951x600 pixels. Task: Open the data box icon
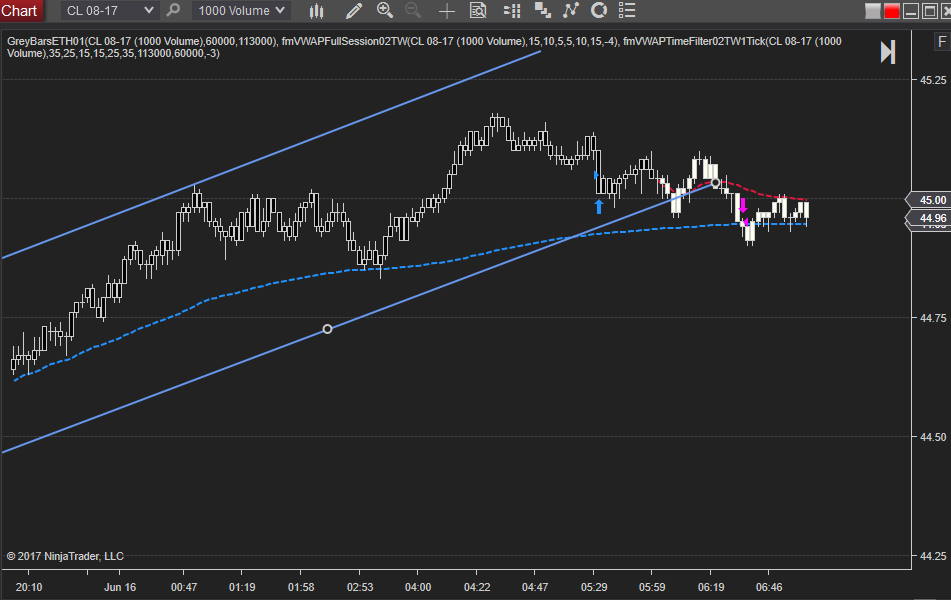tap(478, 10)
